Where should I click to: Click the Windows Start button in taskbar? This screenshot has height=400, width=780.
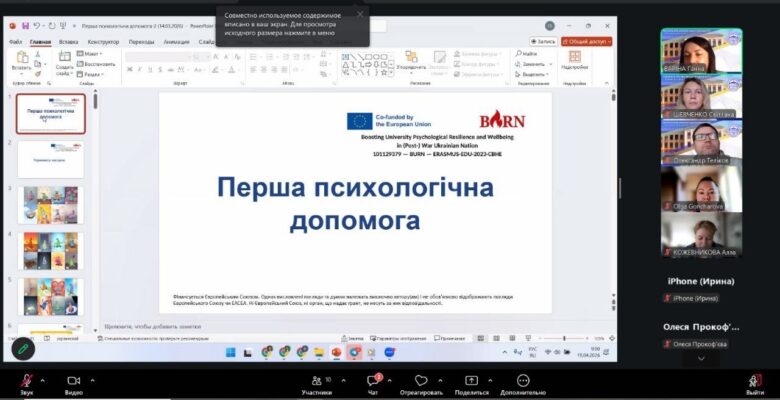click(229, 352)
